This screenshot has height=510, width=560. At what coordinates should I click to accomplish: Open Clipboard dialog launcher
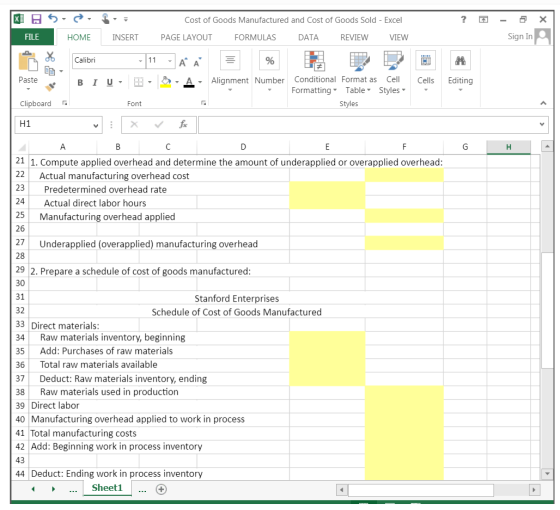click(65, 103)
